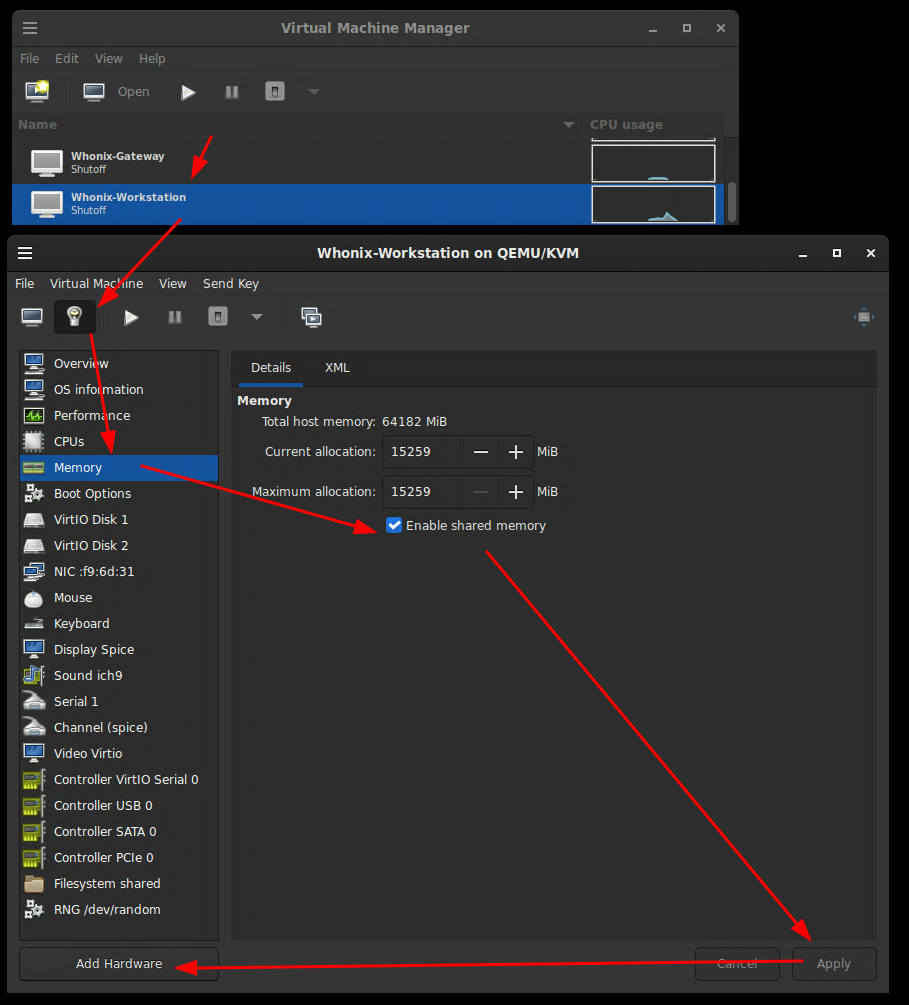Select Display Spice in the hardware list

pyautogui.click(x=119, y=650)
